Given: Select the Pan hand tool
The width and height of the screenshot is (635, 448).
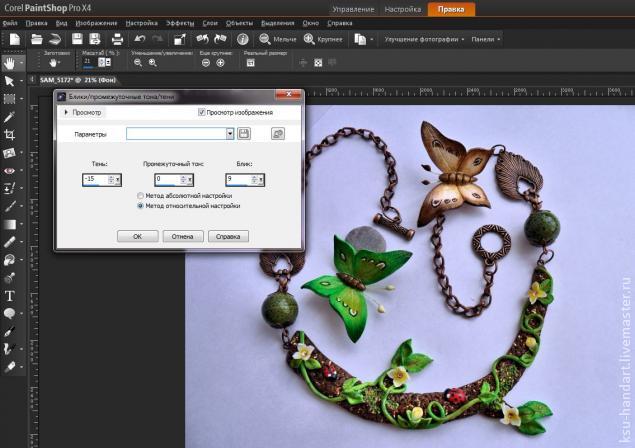Looking at the screenshot, I should (x=9, y=63).
